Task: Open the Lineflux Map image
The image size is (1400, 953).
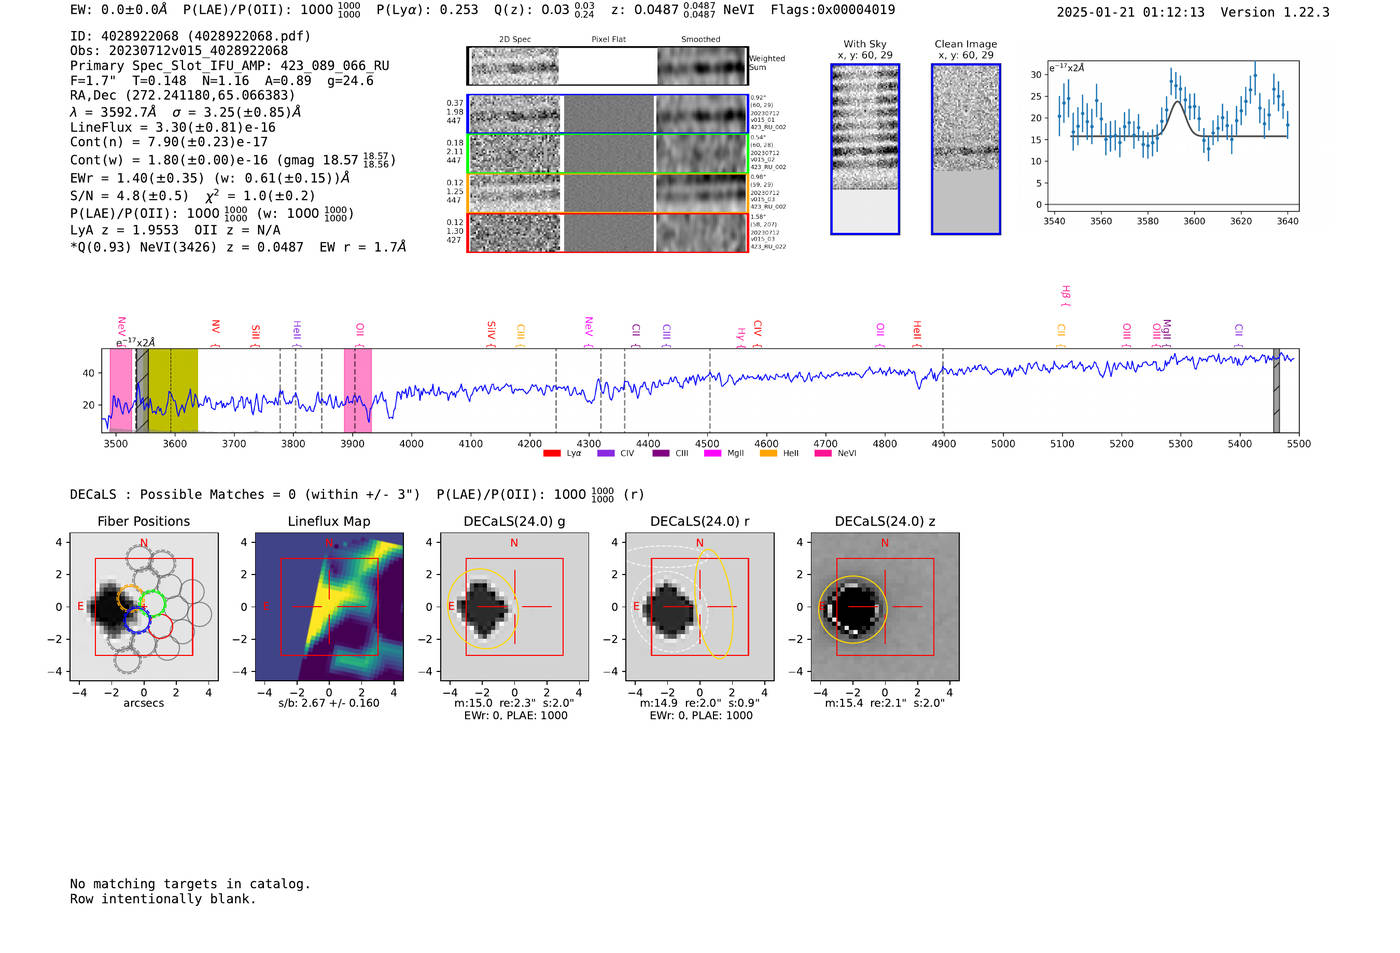Action: tap(329, 607)
